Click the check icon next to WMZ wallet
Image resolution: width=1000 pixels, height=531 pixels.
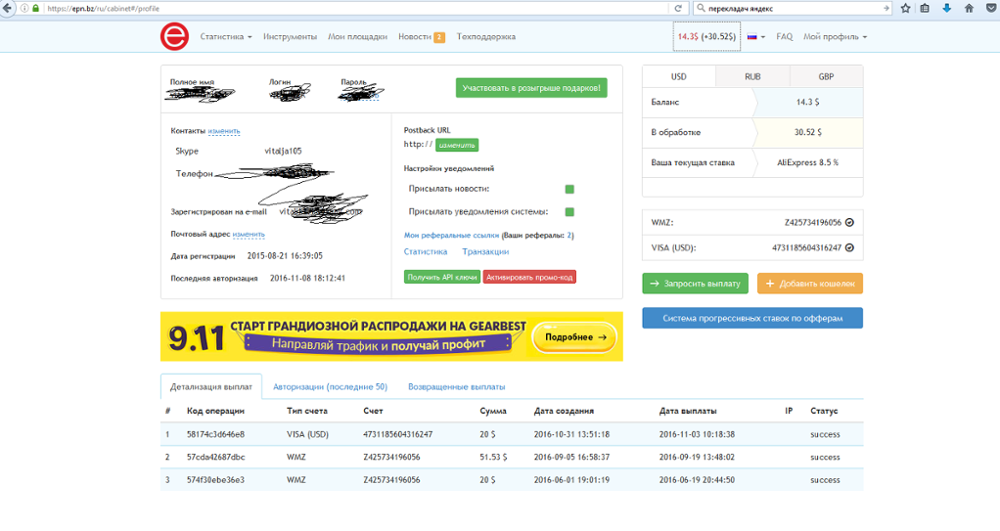point(850,223)
